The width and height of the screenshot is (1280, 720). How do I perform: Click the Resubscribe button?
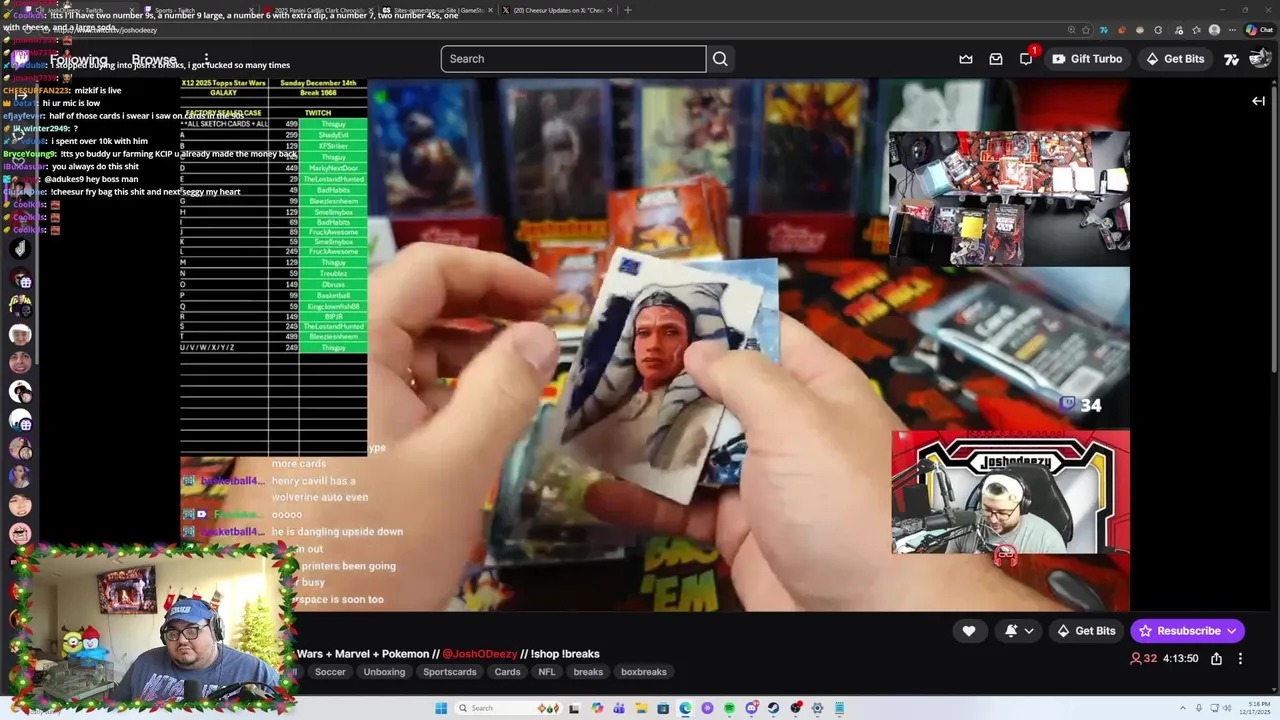point(1187,631)
